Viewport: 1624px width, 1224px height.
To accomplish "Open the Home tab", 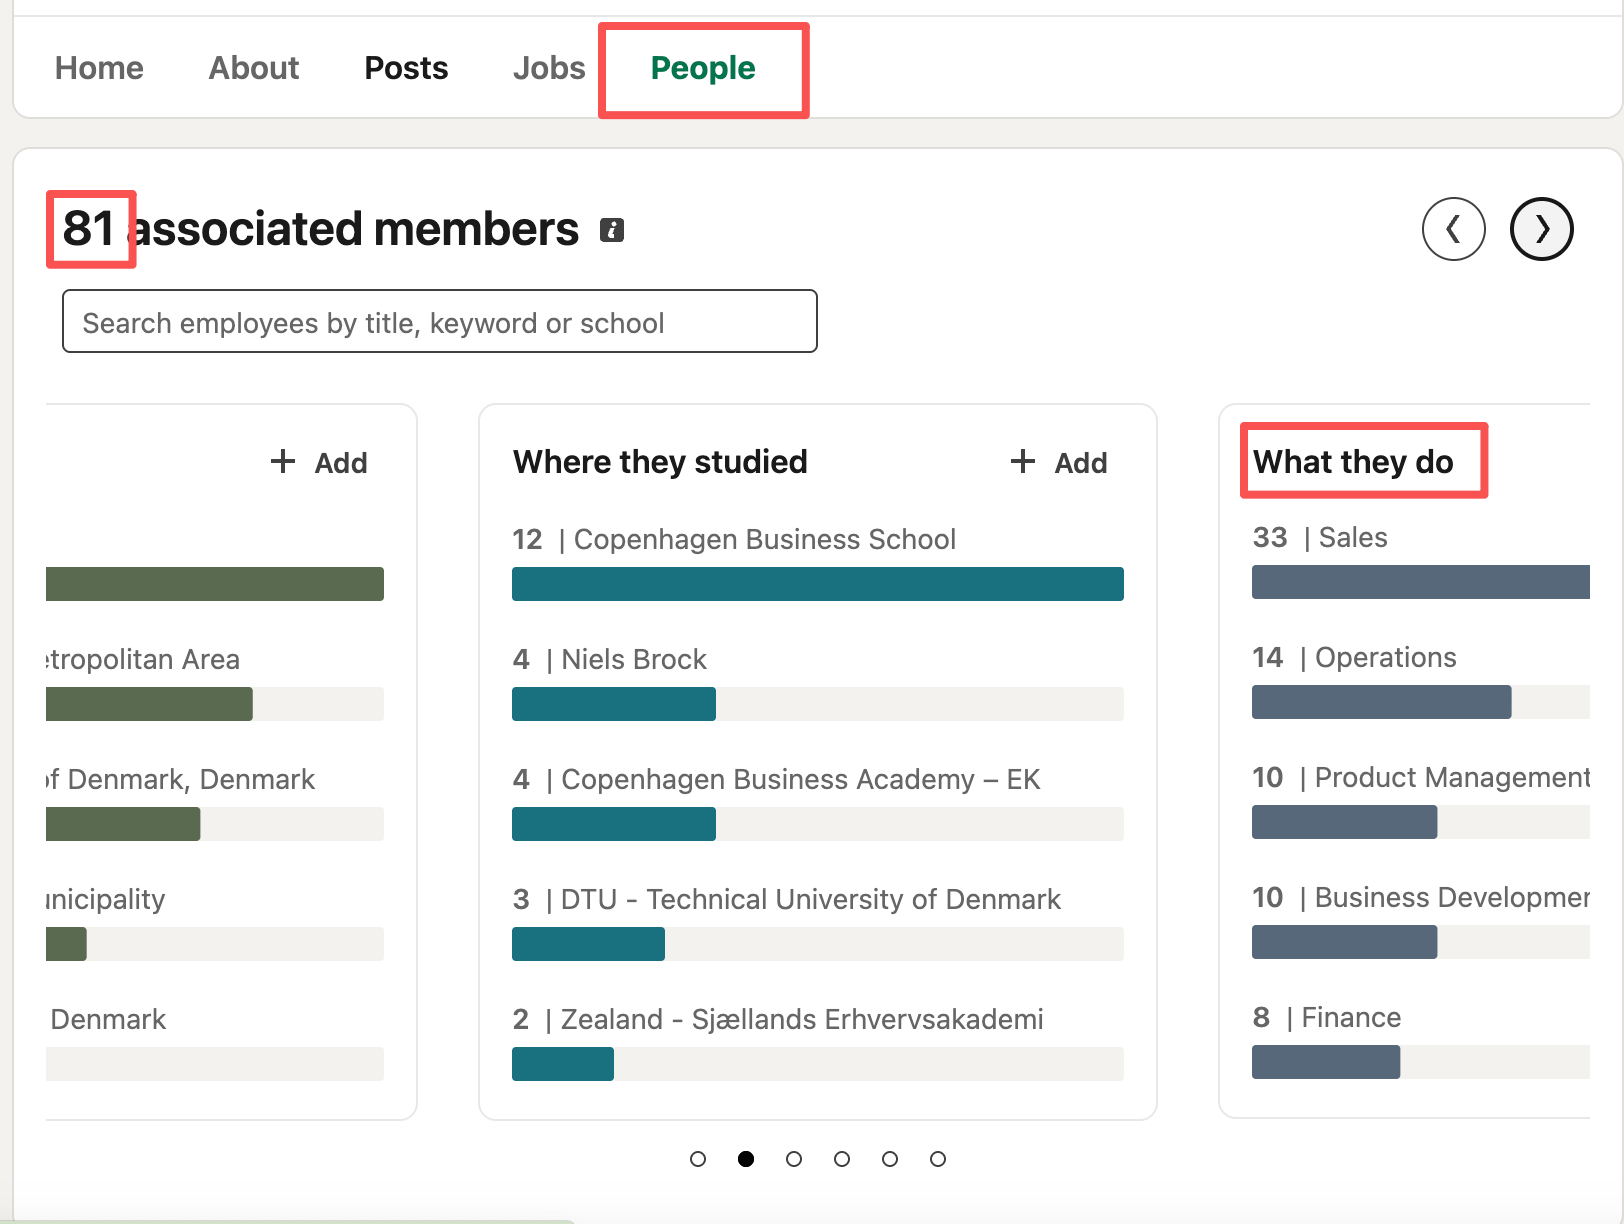I will coord(99,68).
